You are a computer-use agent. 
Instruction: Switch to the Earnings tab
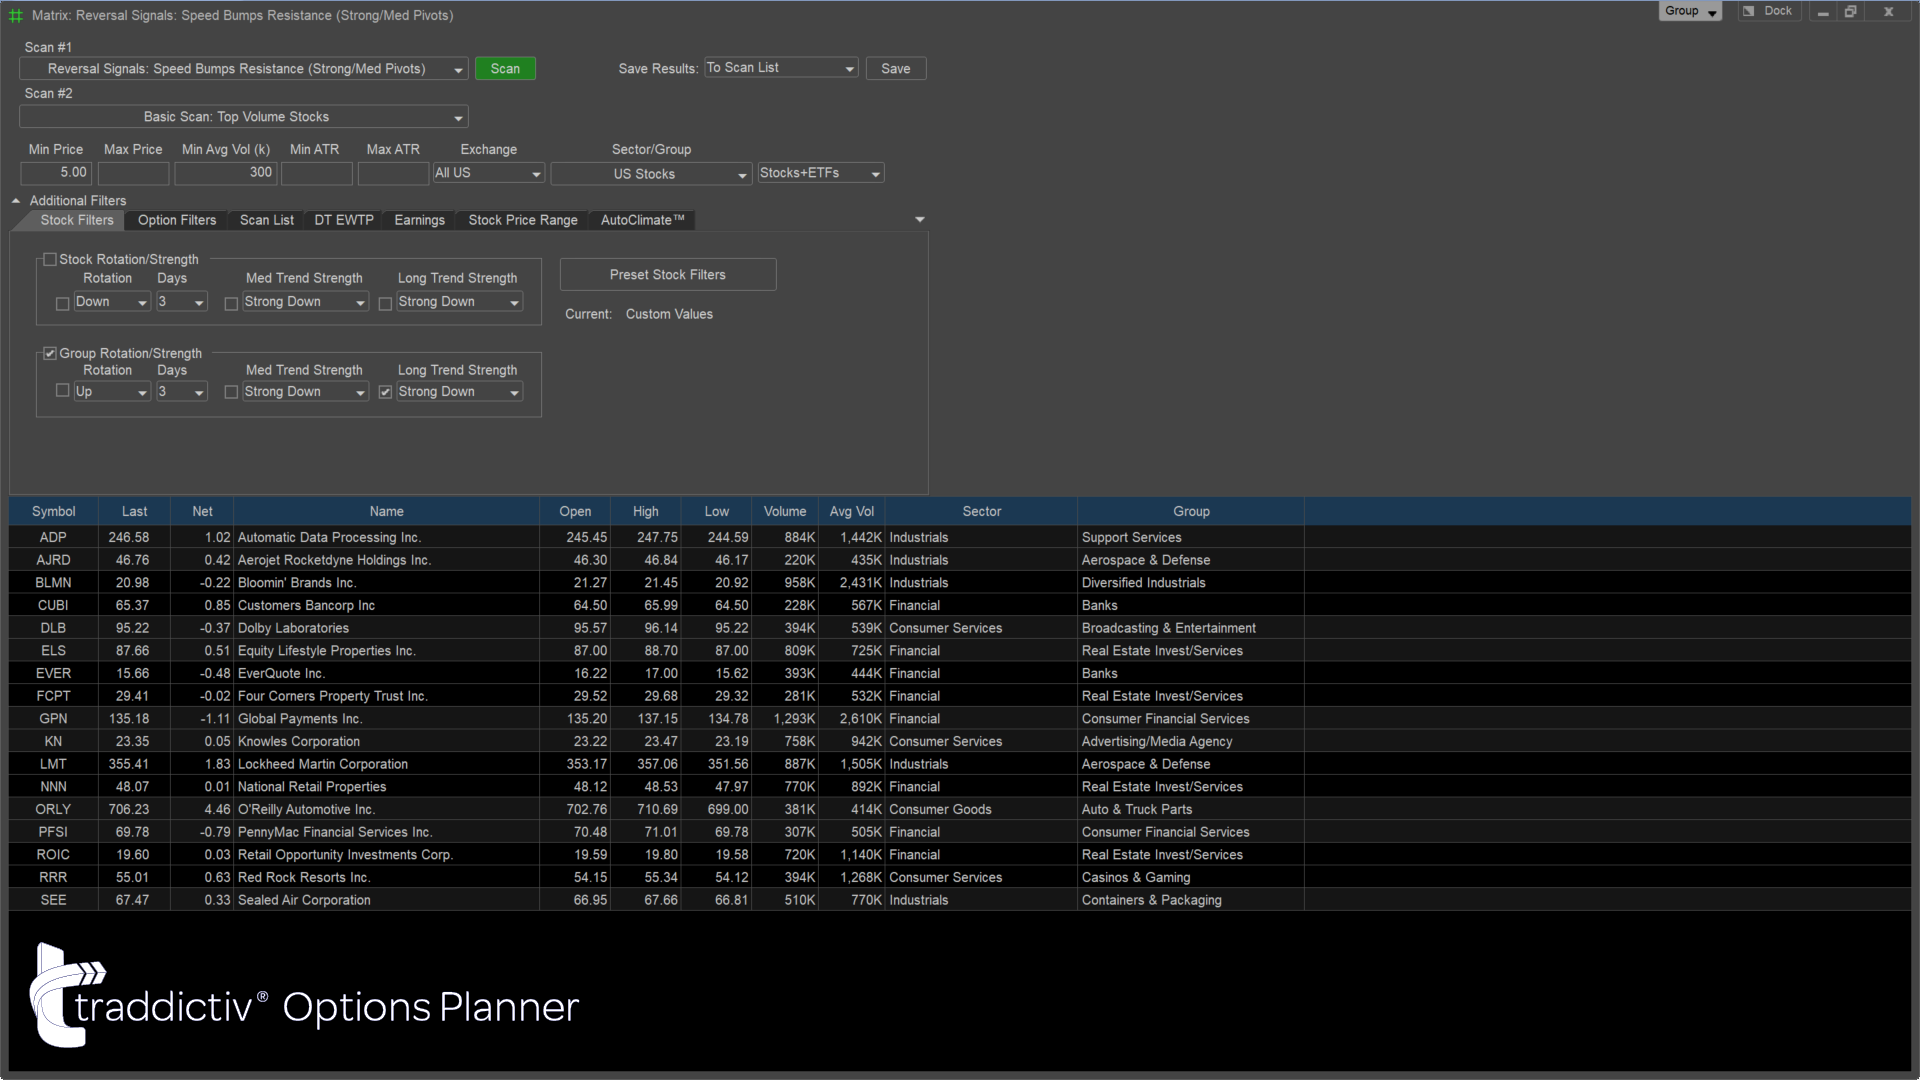pyautogui.click(x=418, y=220)
